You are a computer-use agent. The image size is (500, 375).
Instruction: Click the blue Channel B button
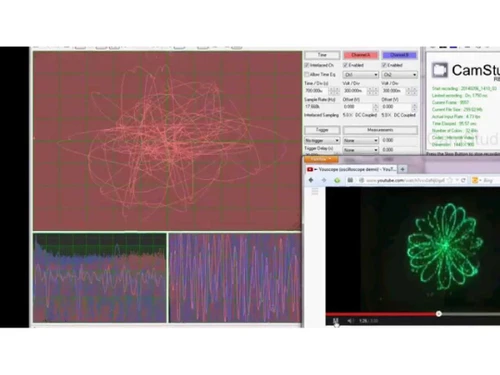(400, 55)
